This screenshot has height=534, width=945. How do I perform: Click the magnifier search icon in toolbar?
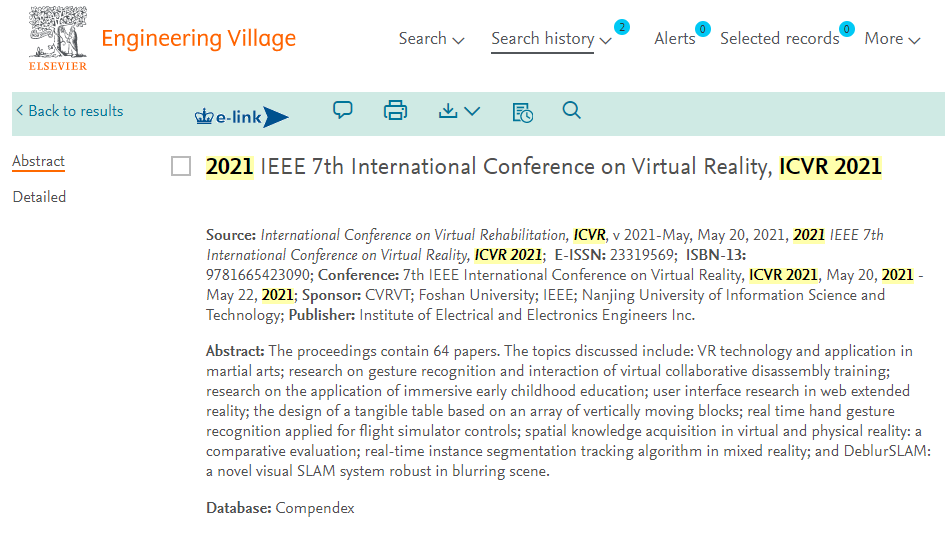click(x=571, y=110)
